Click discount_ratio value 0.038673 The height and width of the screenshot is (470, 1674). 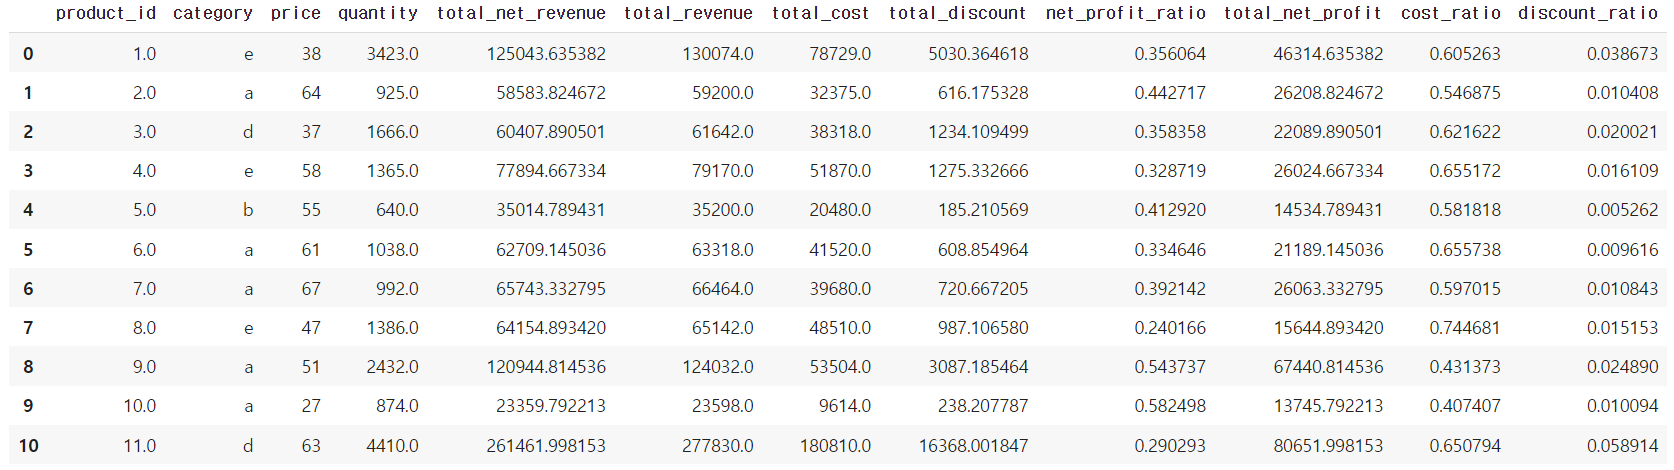click(x=1622, y=54)
